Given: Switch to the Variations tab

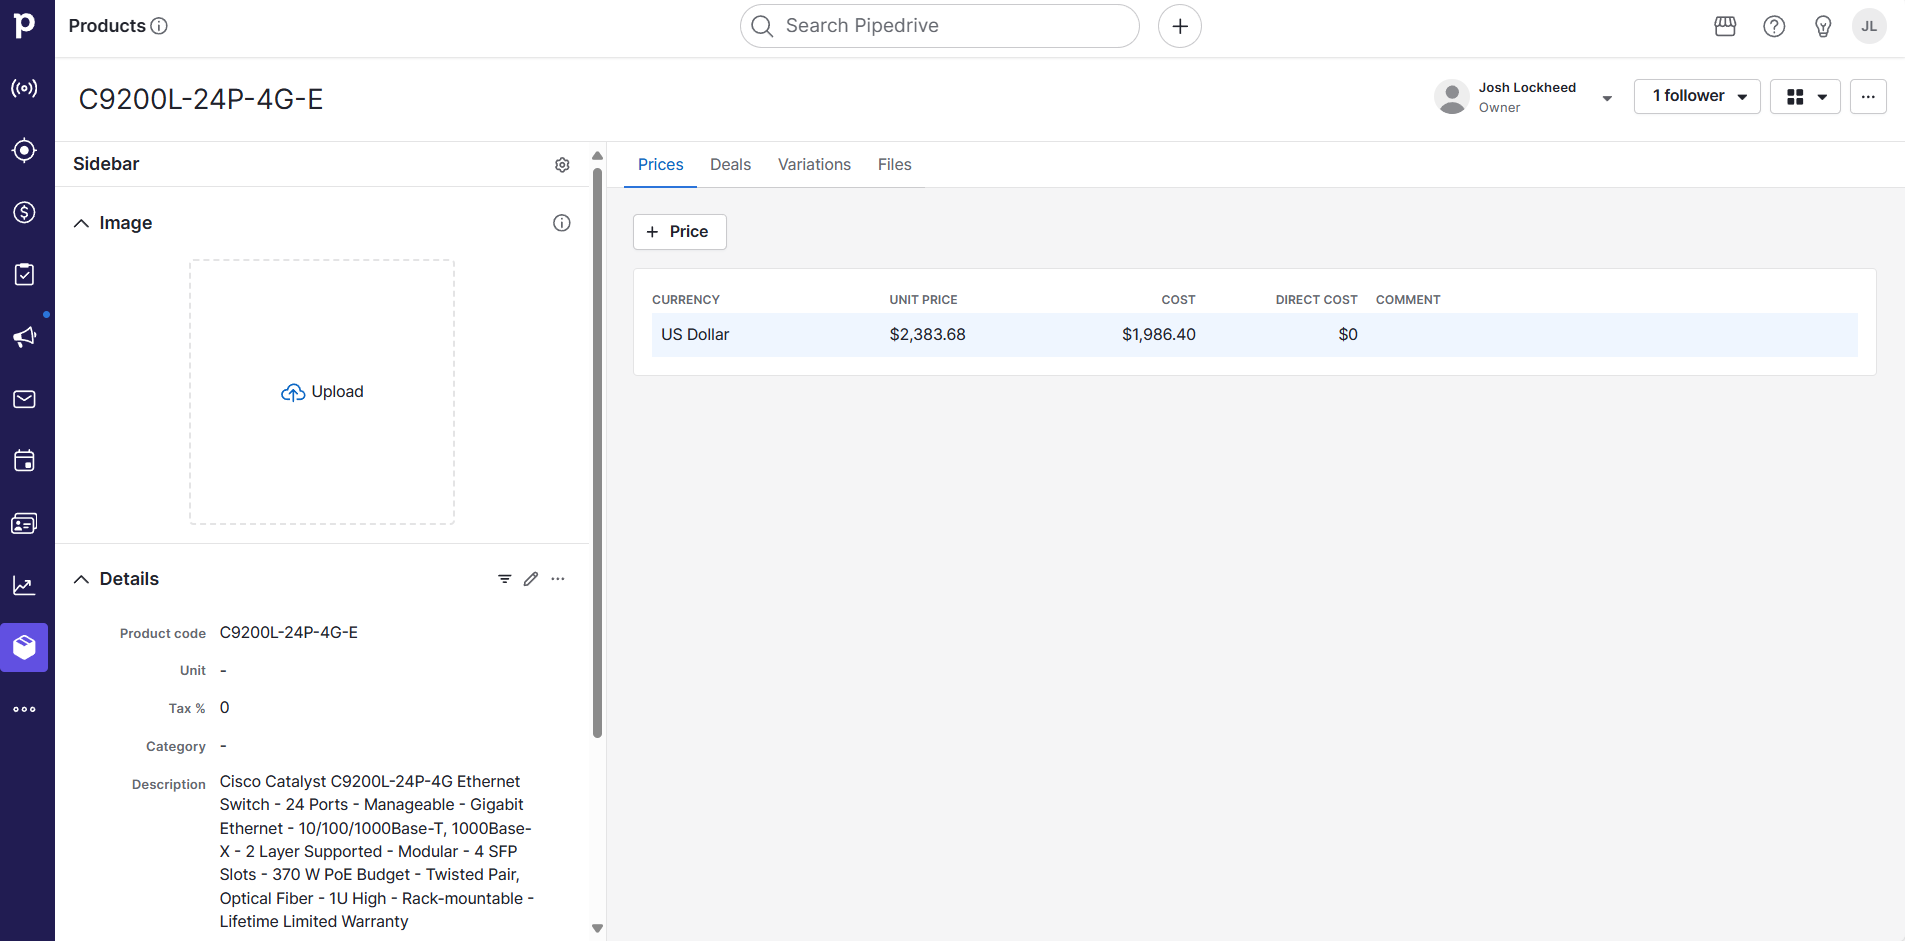Looking at the screenshot, I should coord(814,164).
